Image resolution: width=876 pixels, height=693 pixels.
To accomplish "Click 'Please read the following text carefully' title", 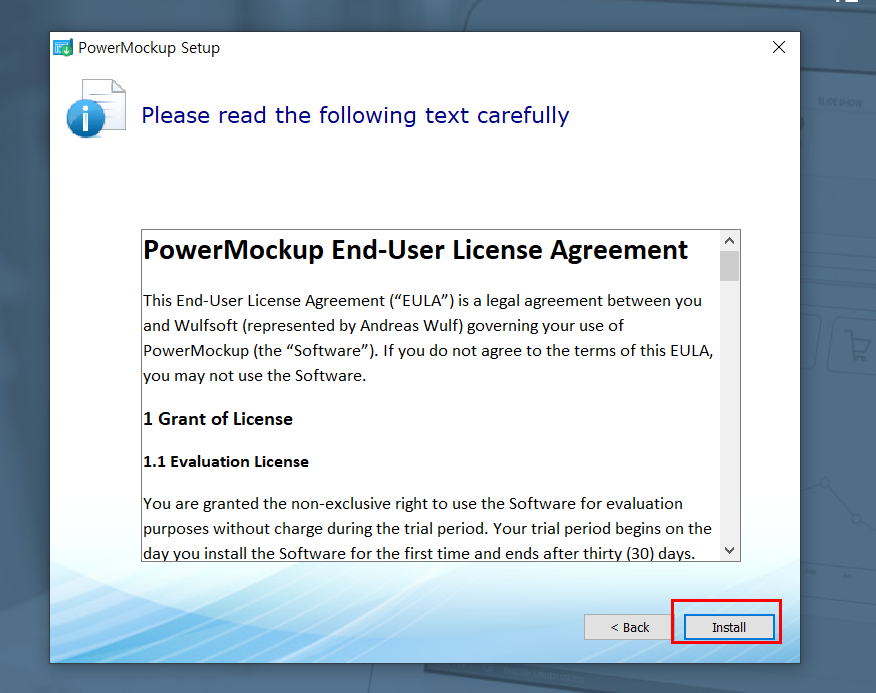I will [x=355, y=116].
